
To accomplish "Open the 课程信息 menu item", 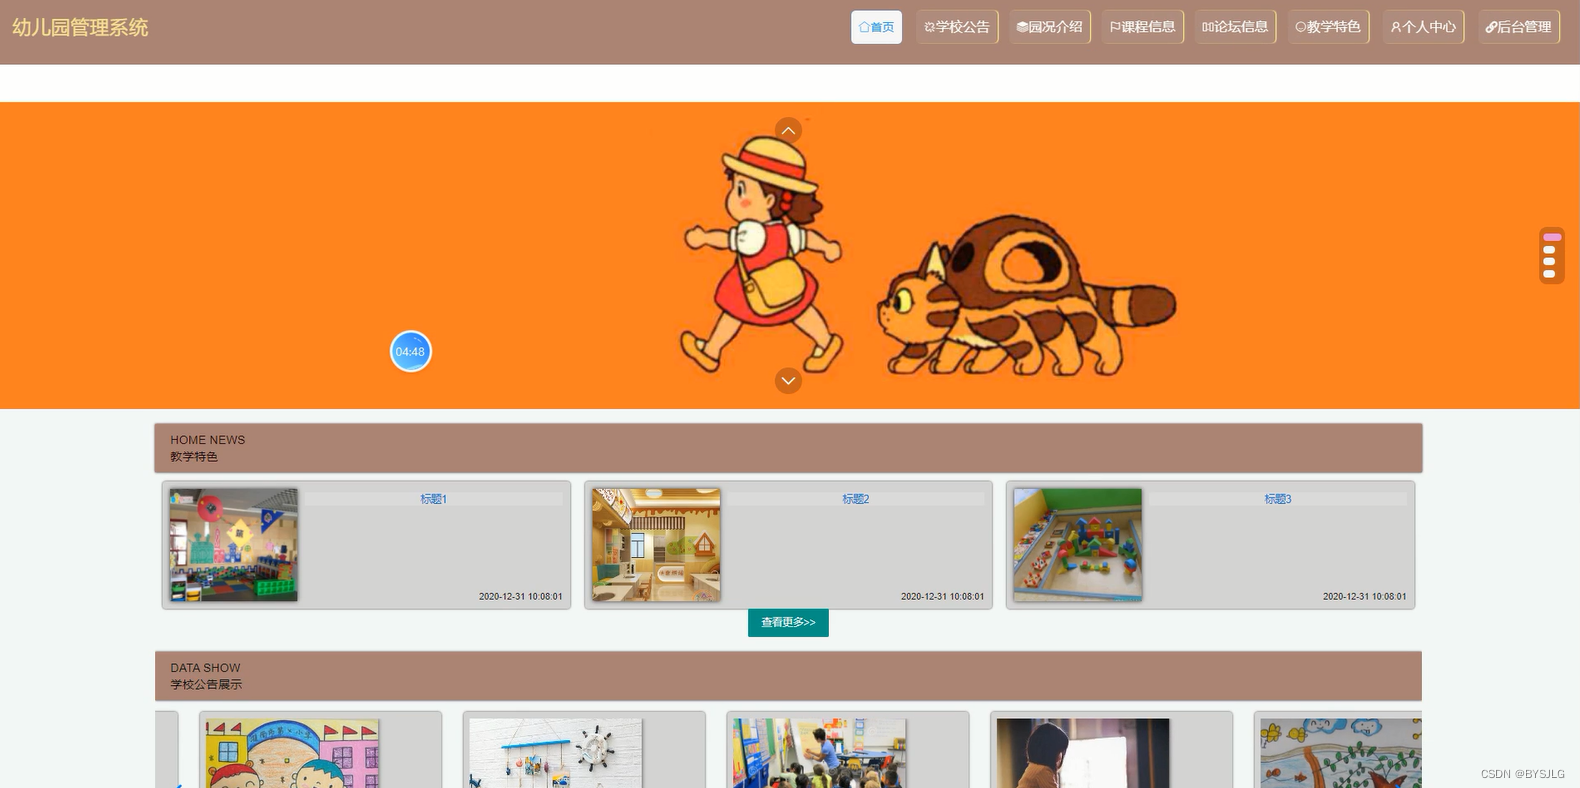I will point(1142,27).
